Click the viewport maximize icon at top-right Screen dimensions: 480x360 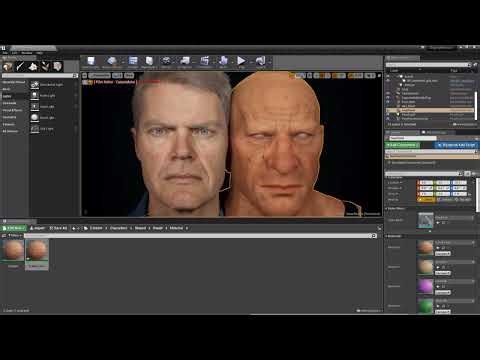(379, 76)
